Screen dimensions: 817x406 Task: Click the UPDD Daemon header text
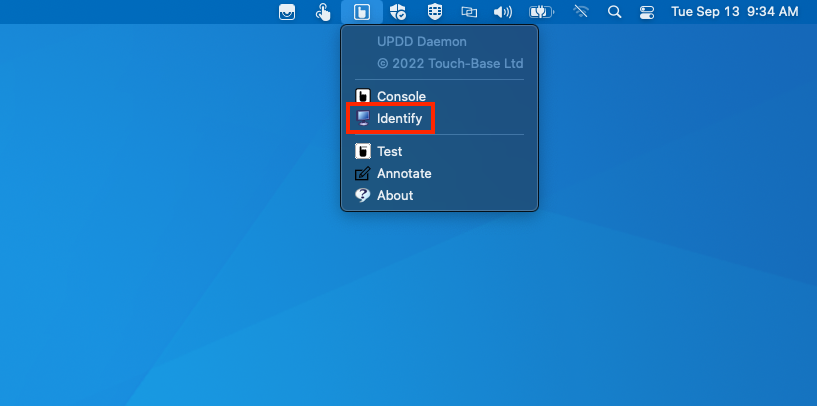point(422,42)
